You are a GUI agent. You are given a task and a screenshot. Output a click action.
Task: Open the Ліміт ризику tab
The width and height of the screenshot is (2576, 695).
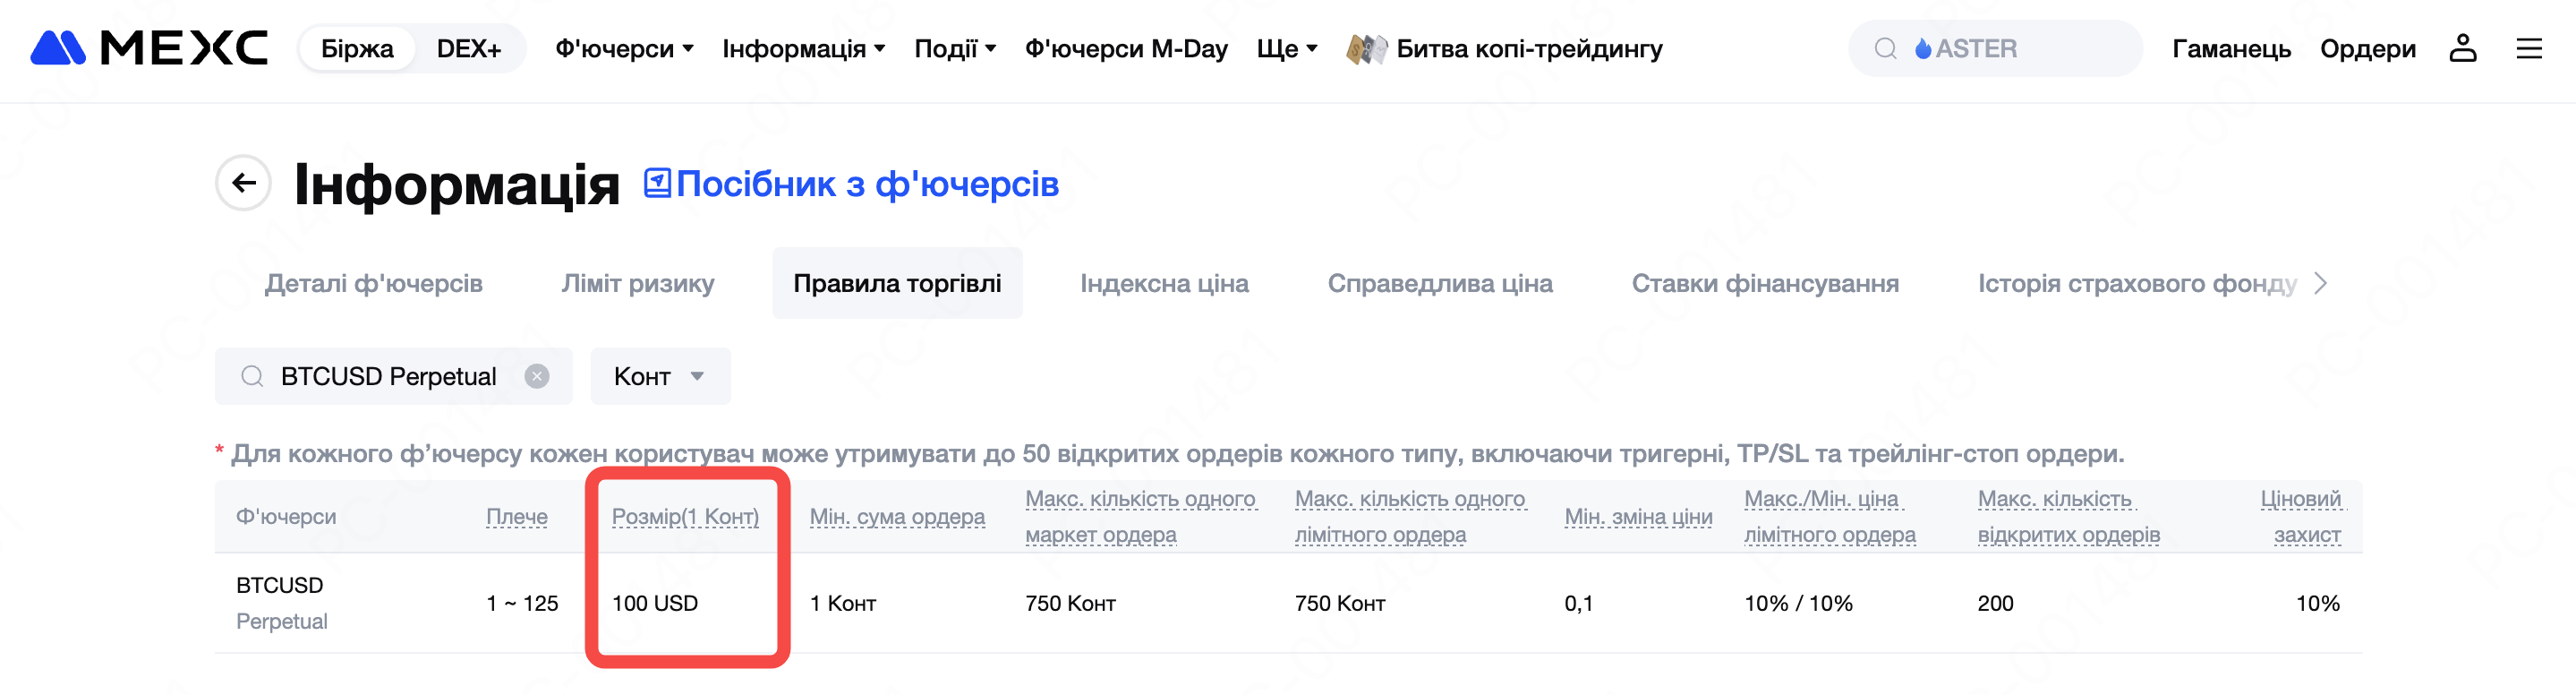point(637,283)
